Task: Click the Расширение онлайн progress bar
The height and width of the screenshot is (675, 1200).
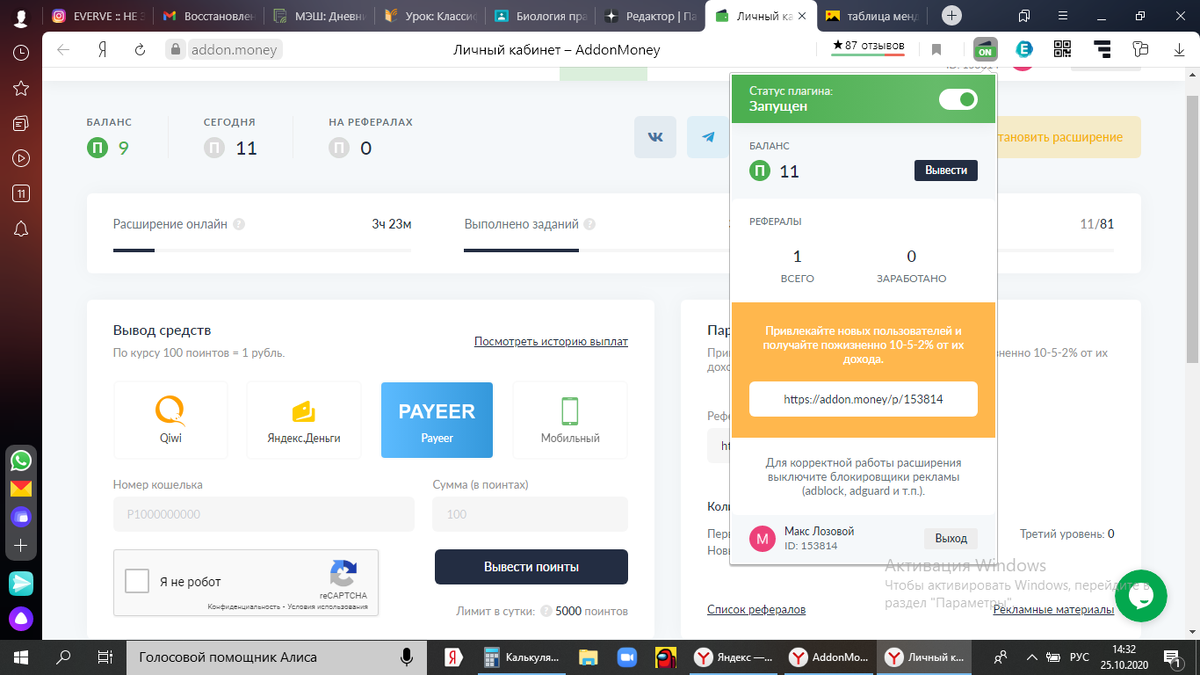Action: click(262, 250)
